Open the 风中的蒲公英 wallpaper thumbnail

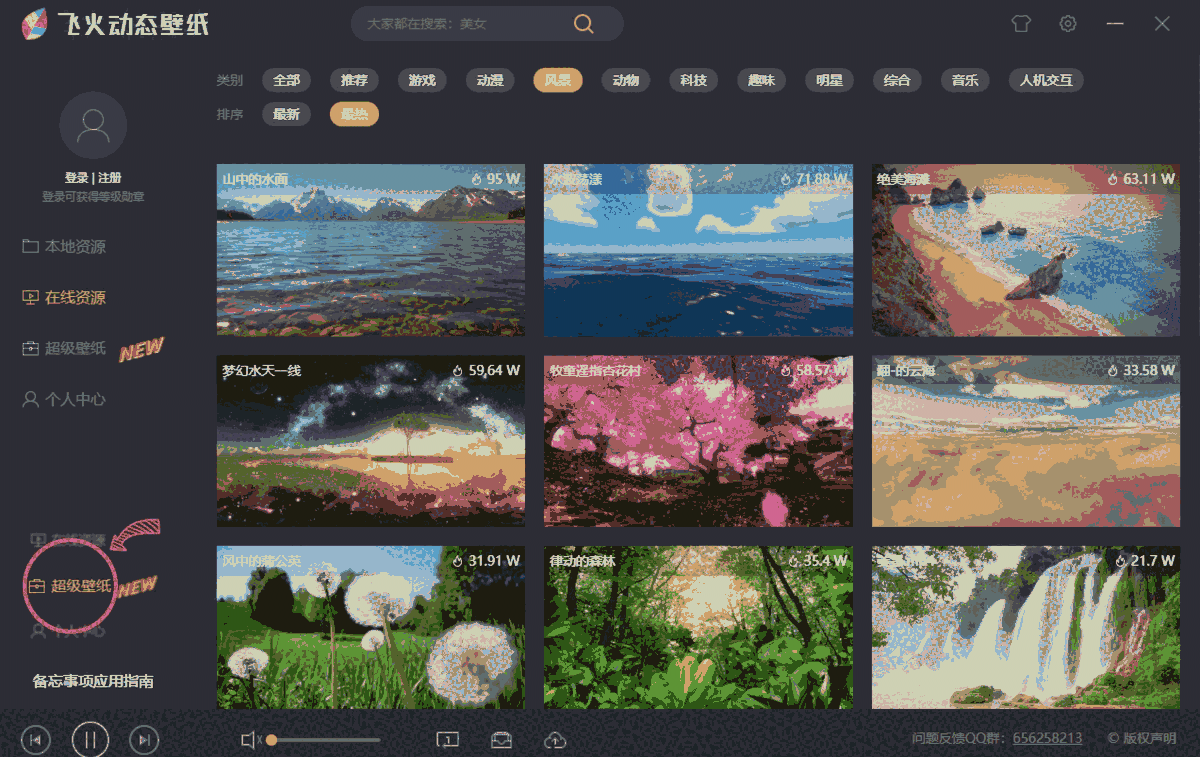click(371, 627)
